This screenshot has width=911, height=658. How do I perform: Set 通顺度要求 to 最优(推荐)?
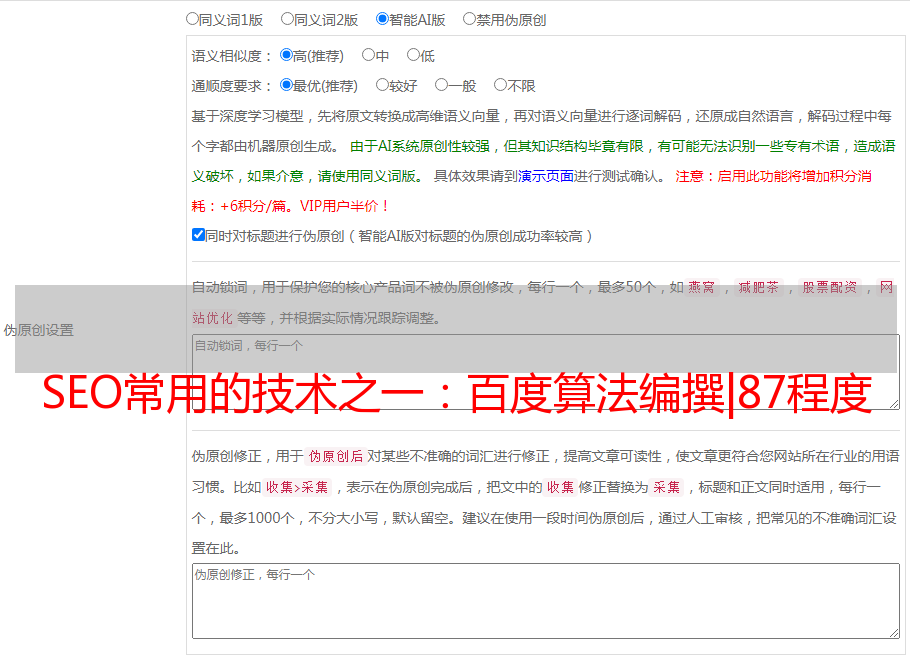286,85
